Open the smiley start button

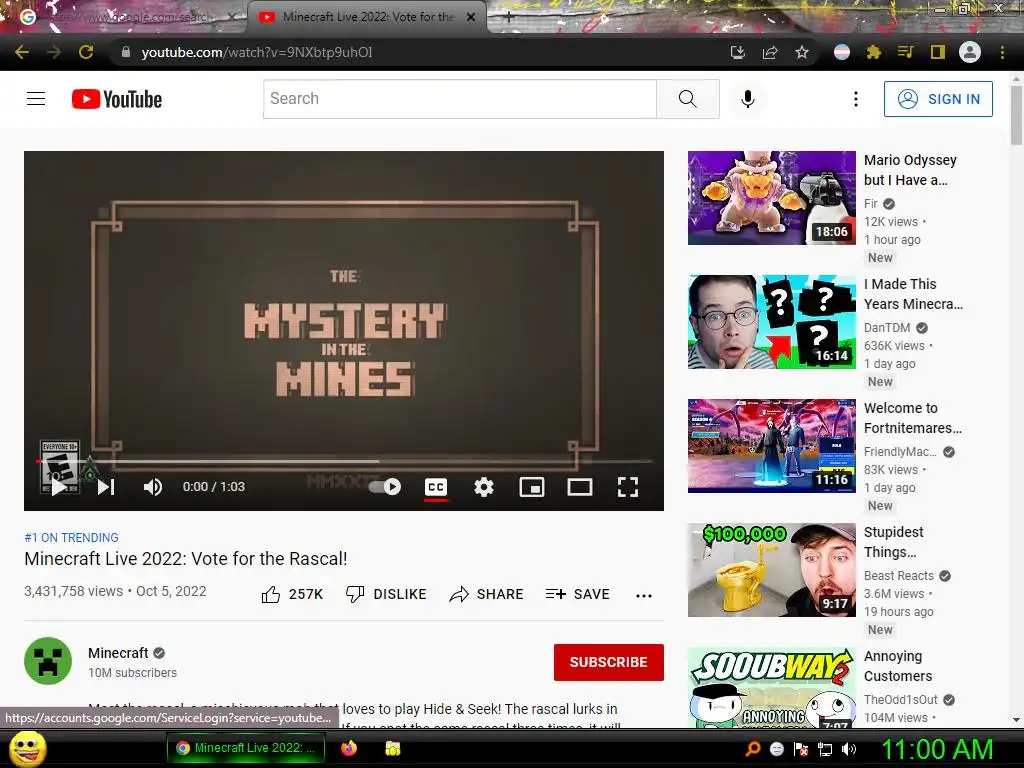(x=27, y=748)
